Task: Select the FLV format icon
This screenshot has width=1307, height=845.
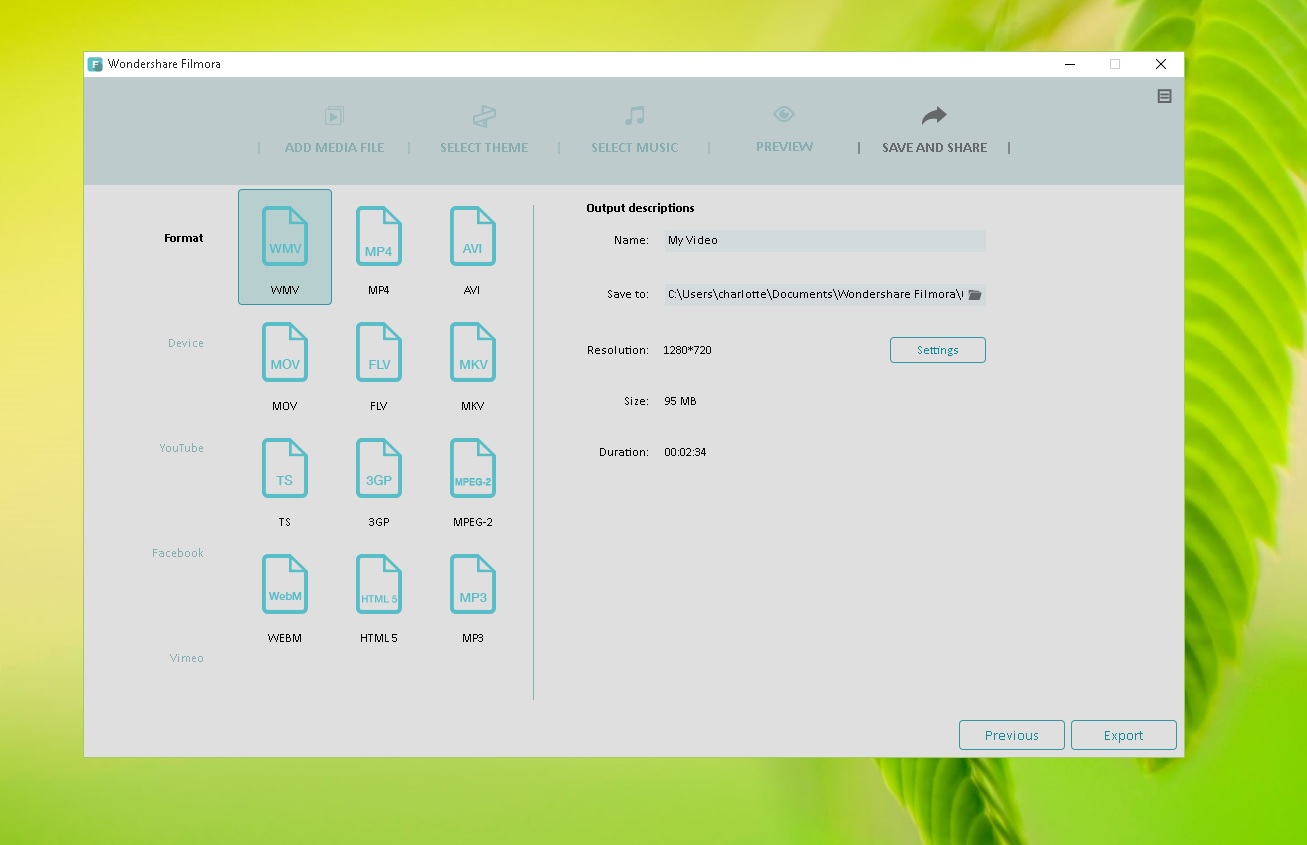Action: click(379, 353)
